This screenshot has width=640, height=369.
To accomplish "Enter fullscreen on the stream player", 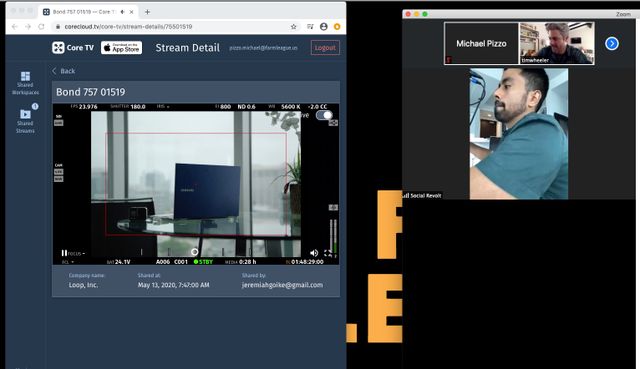I will 328,253.
